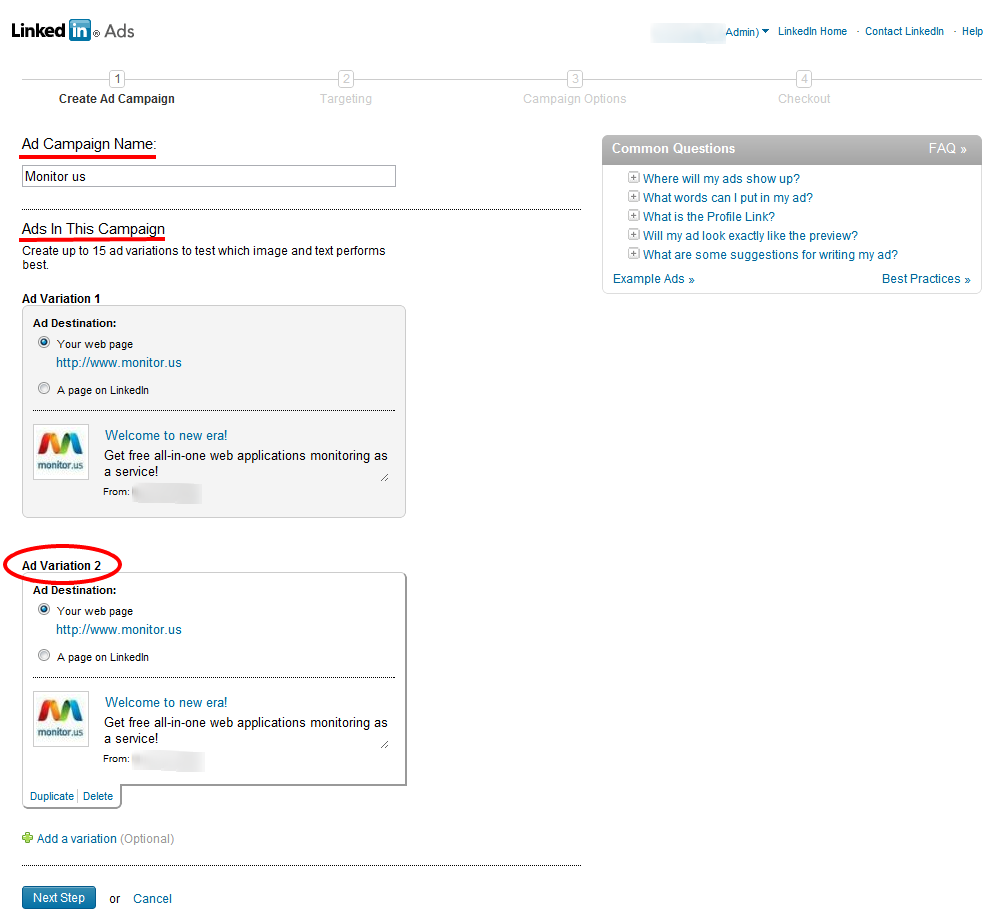Delete Ad Variation 2

point(98,796)
